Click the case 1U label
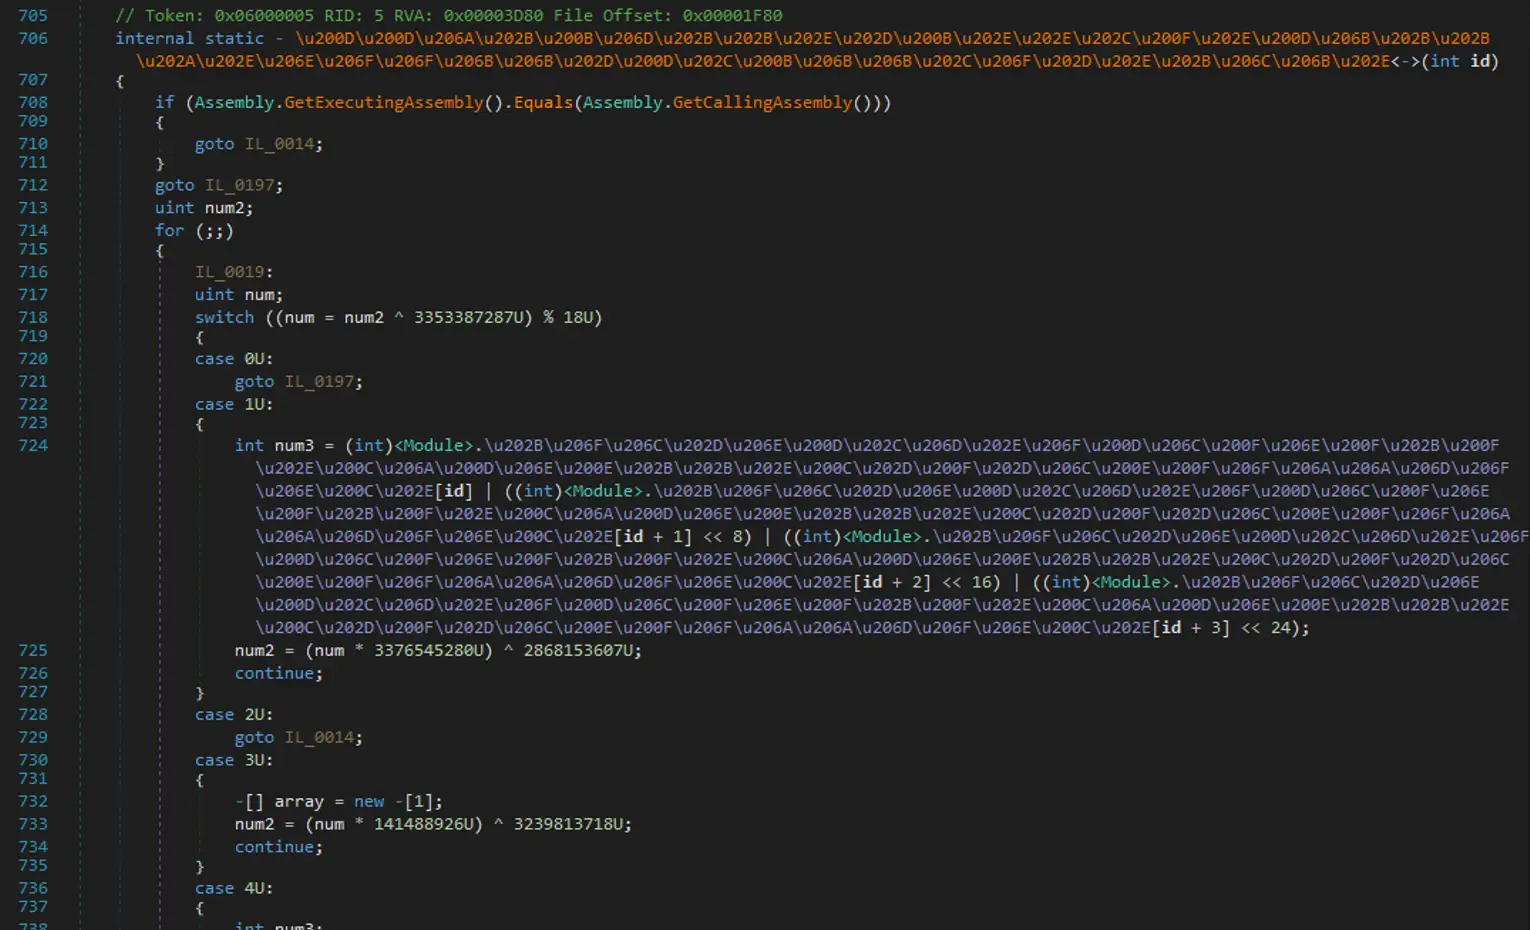The image size is (1530, 930). pos(234,404)
